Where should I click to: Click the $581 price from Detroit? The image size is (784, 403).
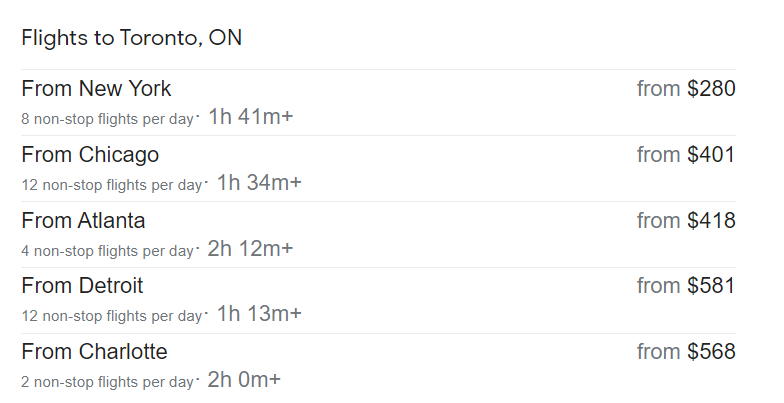tap(711, 286)
